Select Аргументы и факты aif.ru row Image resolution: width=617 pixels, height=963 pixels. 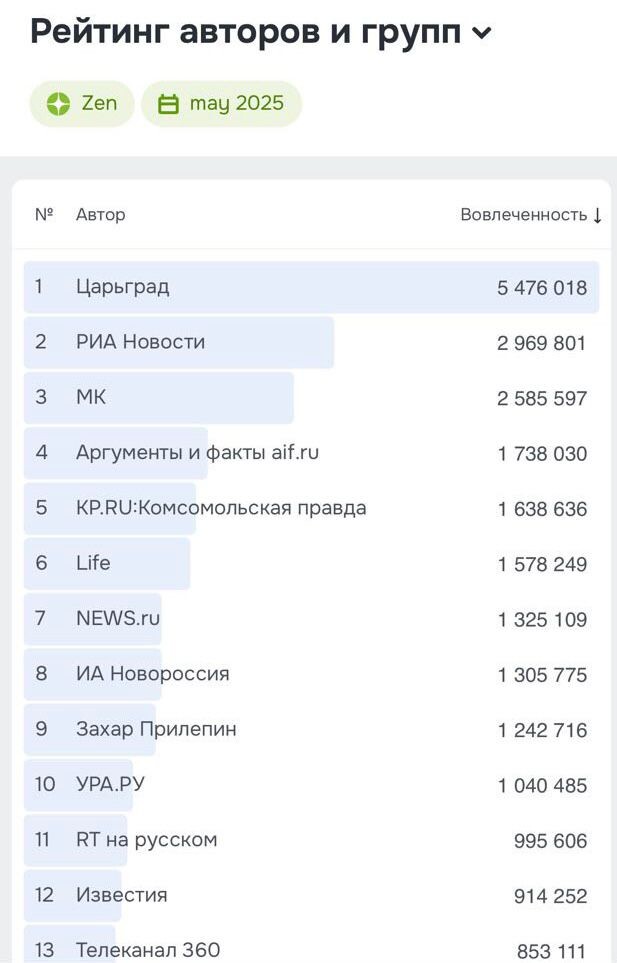pos(311,453)
